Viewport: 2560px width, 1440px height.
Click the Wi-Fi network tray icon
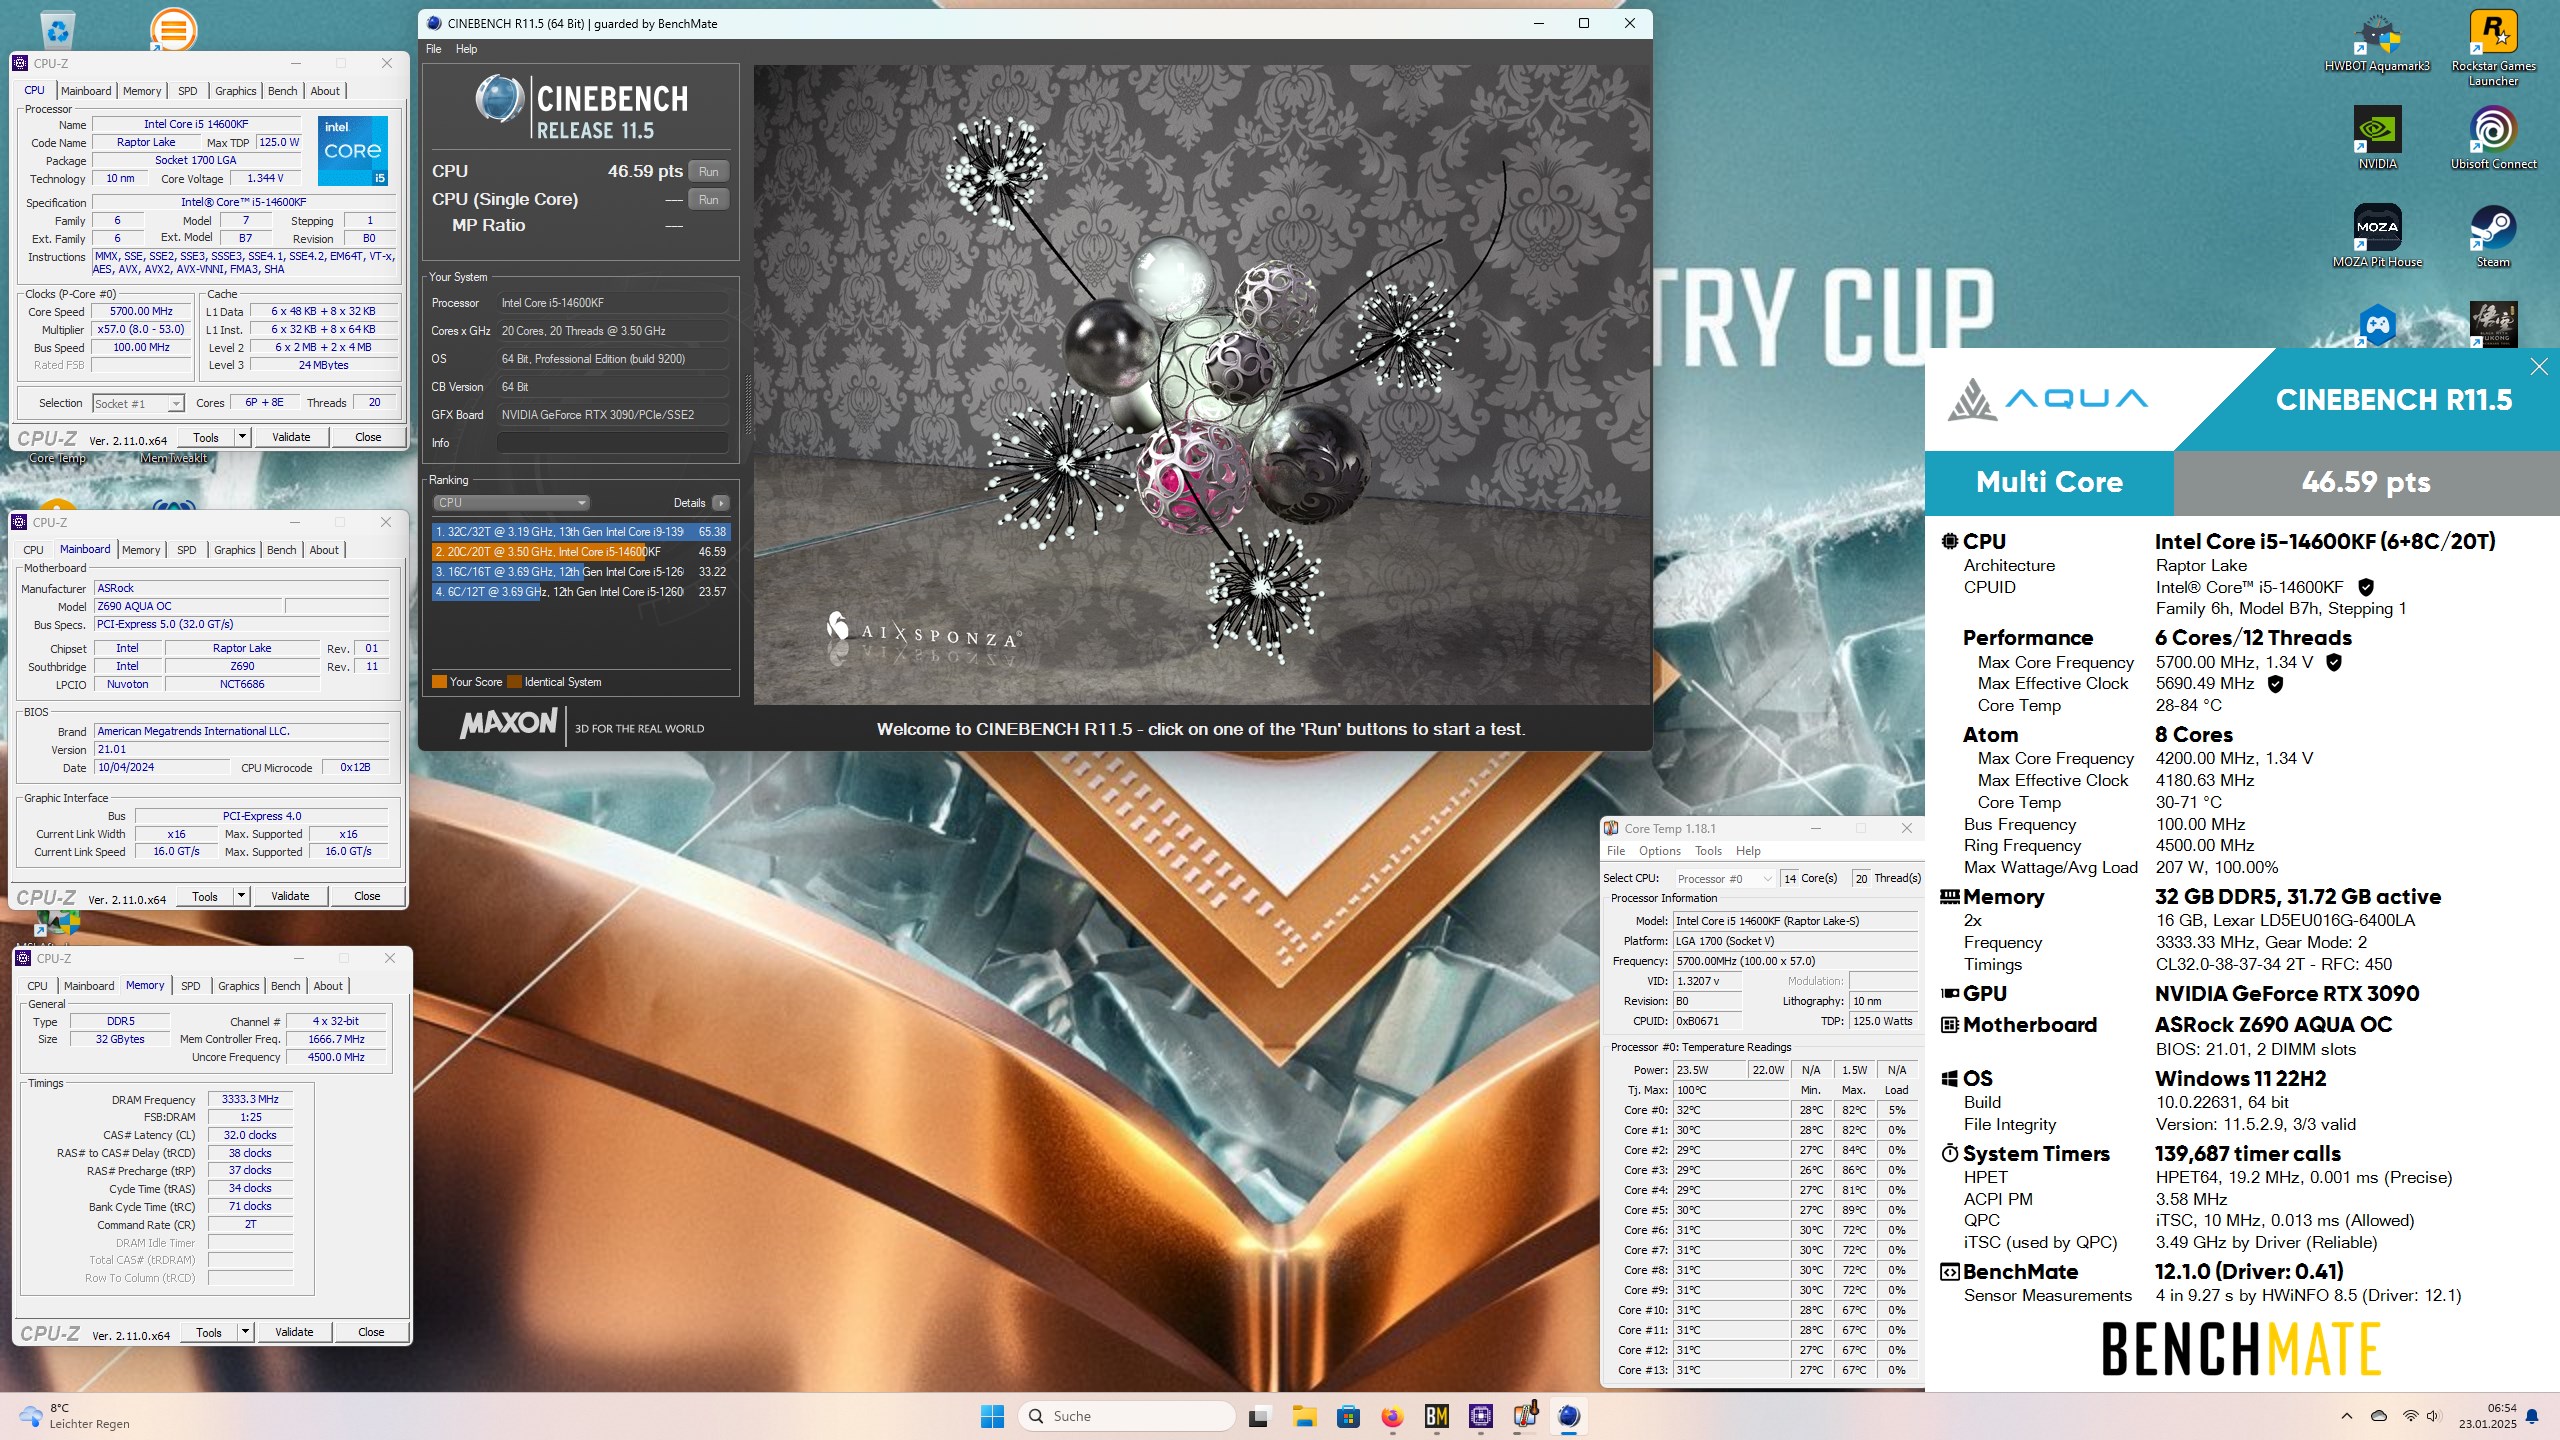click(x=2410, y=1416)
